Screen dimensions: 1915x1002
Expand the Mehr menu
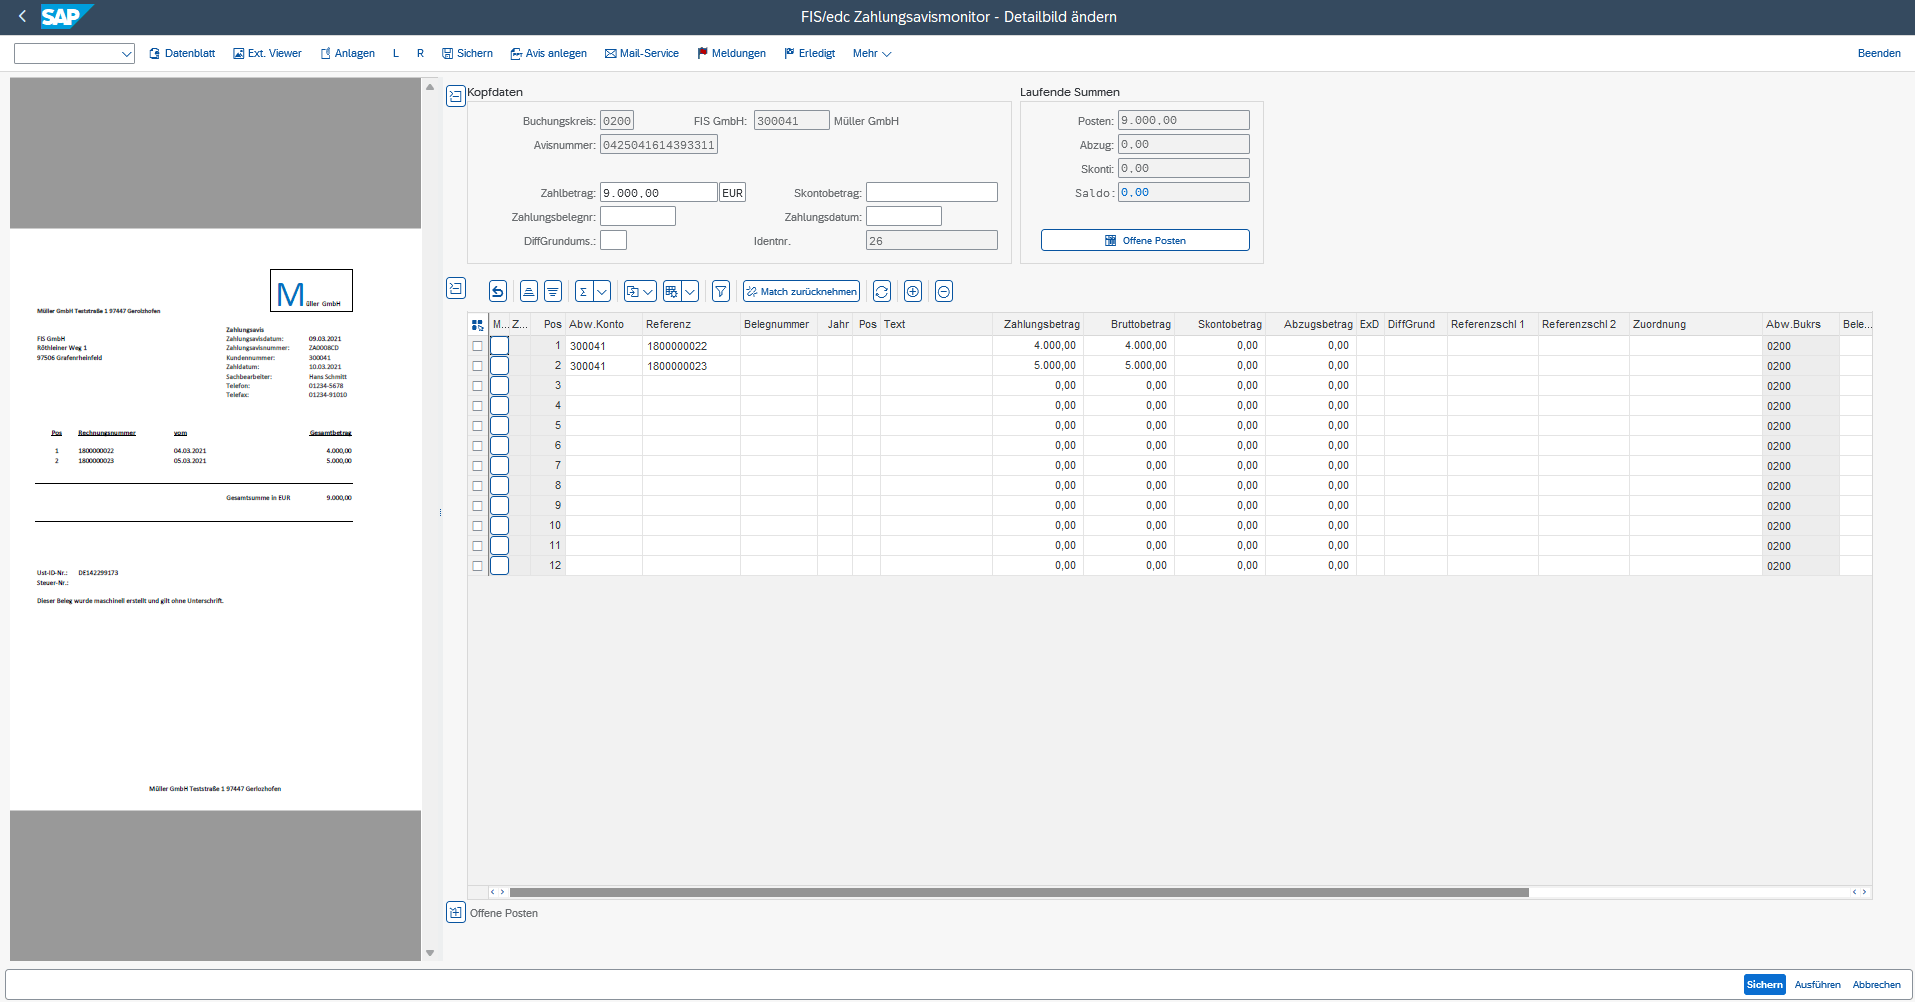pos(872,53)
